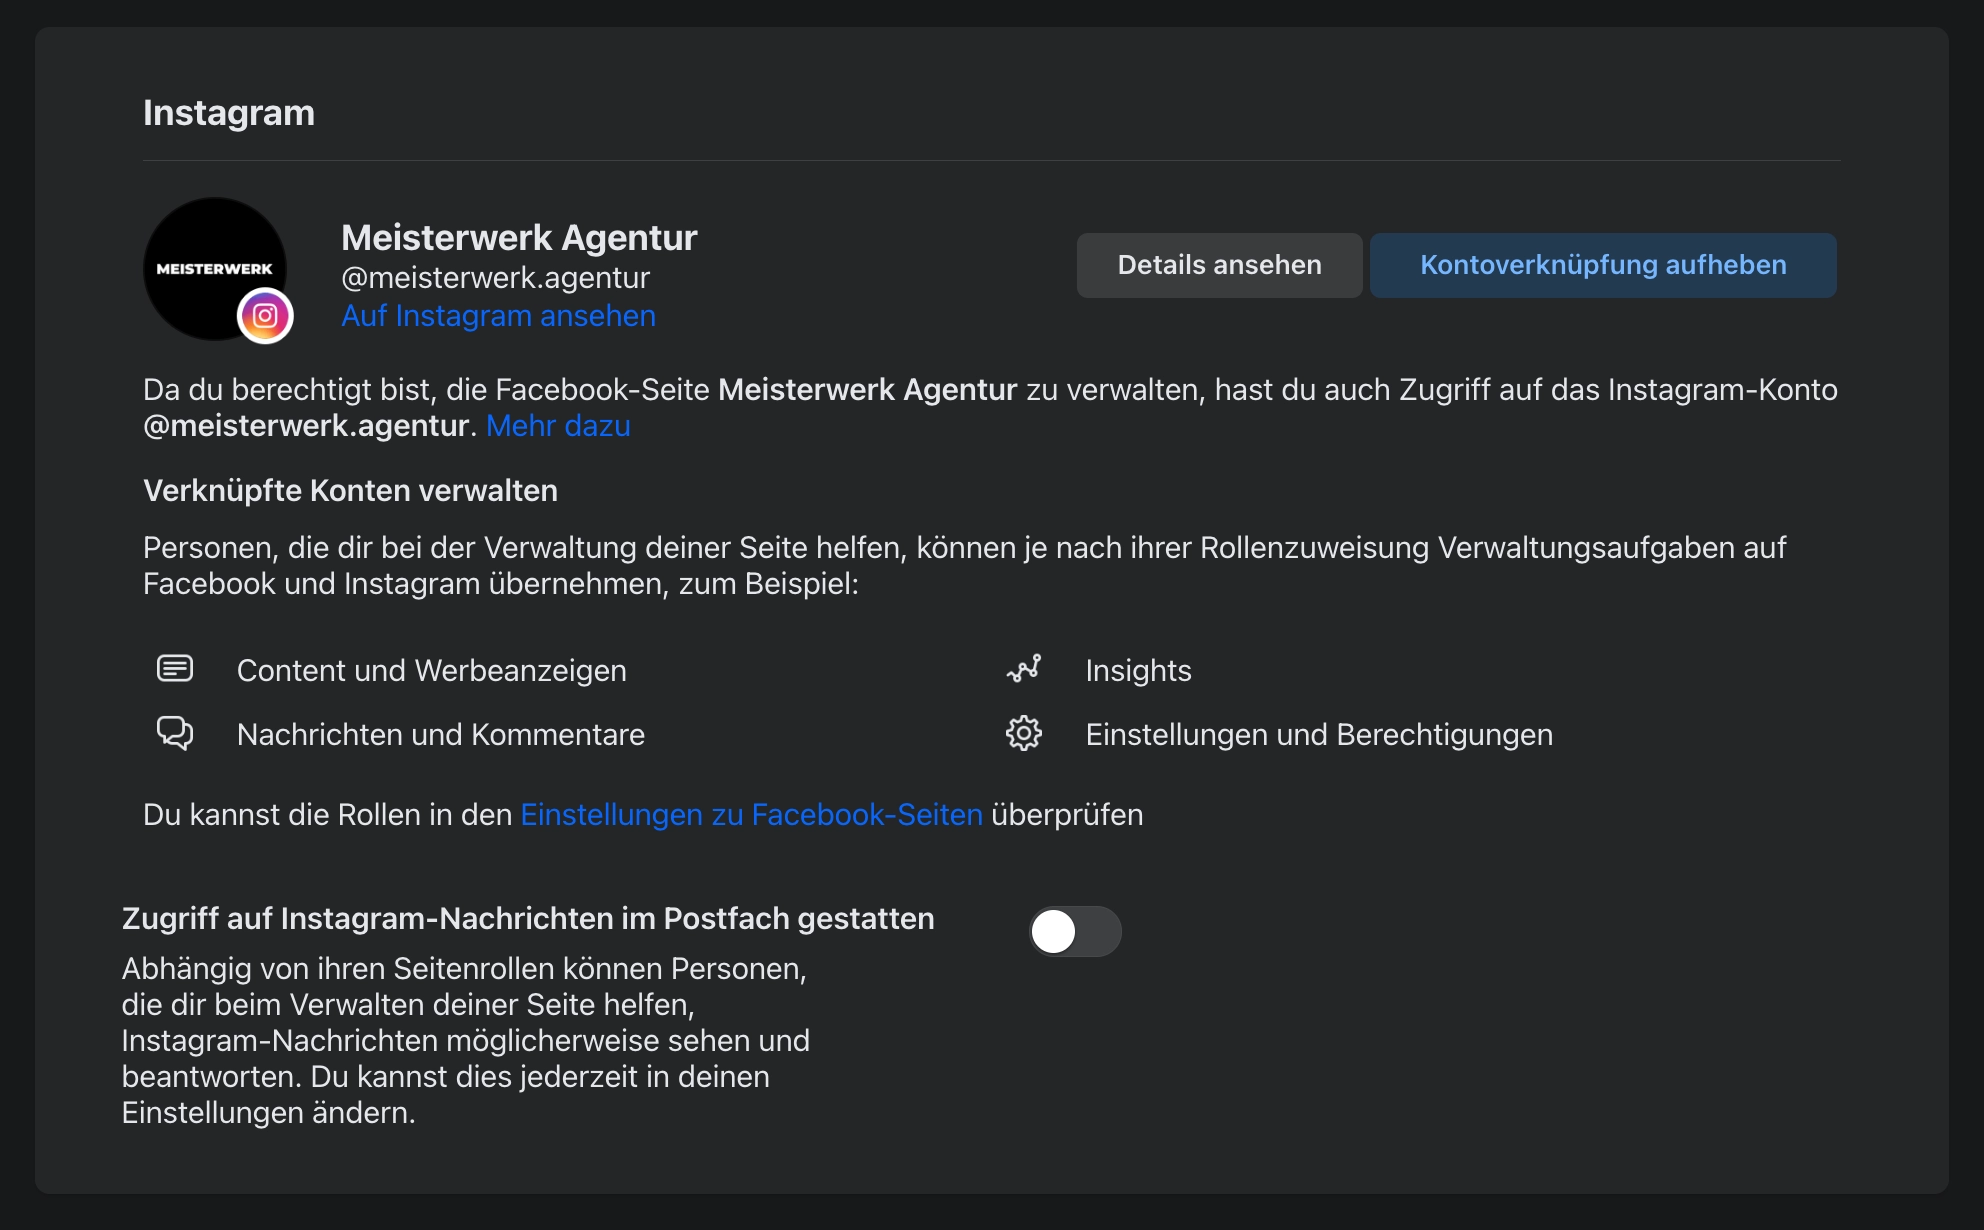This screenshot has height=1230, width=1984.
Task: Click the Content und Werbeanzeigen icon
Action: click(175, 669)
